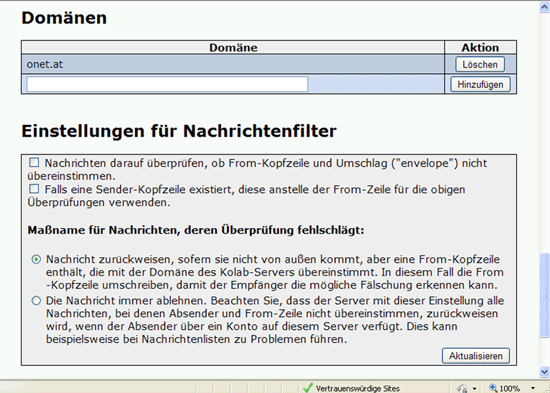This screenshot has width=550, height=393.
Task: Click the Löschen button for onet.at
Action: (x=480, y=64)
